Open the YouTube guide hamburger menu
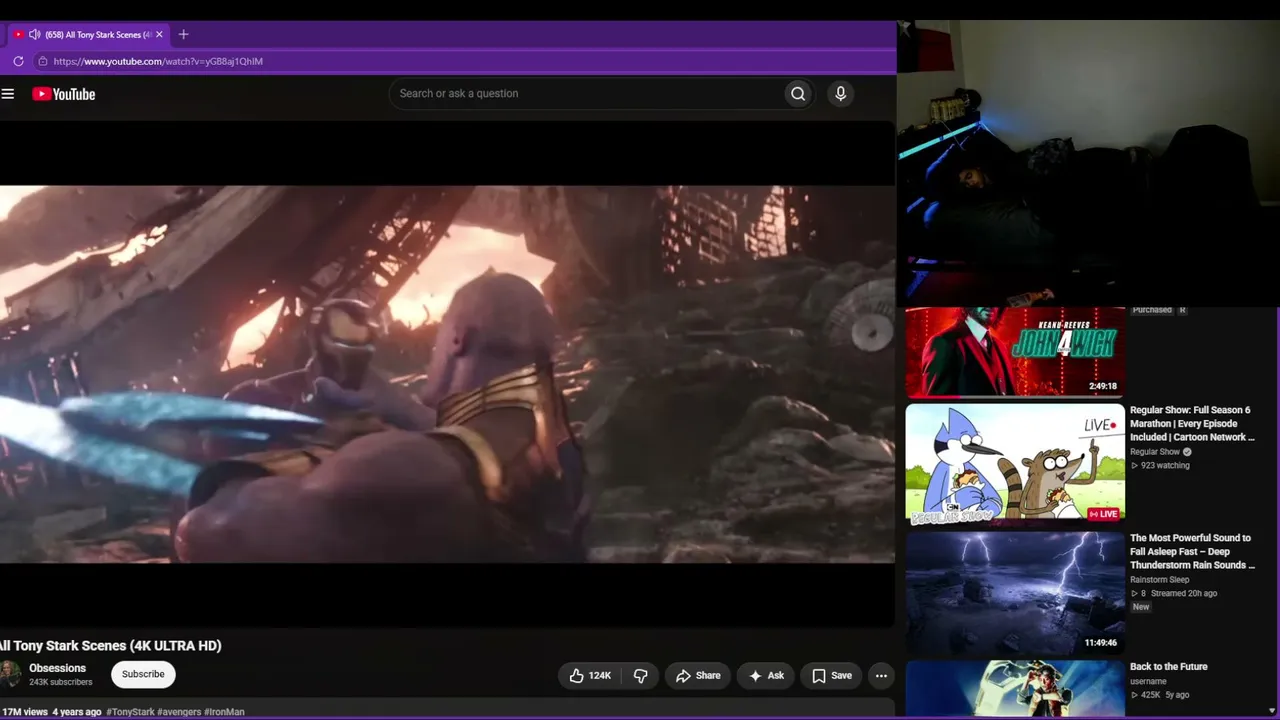 (8, 94)
